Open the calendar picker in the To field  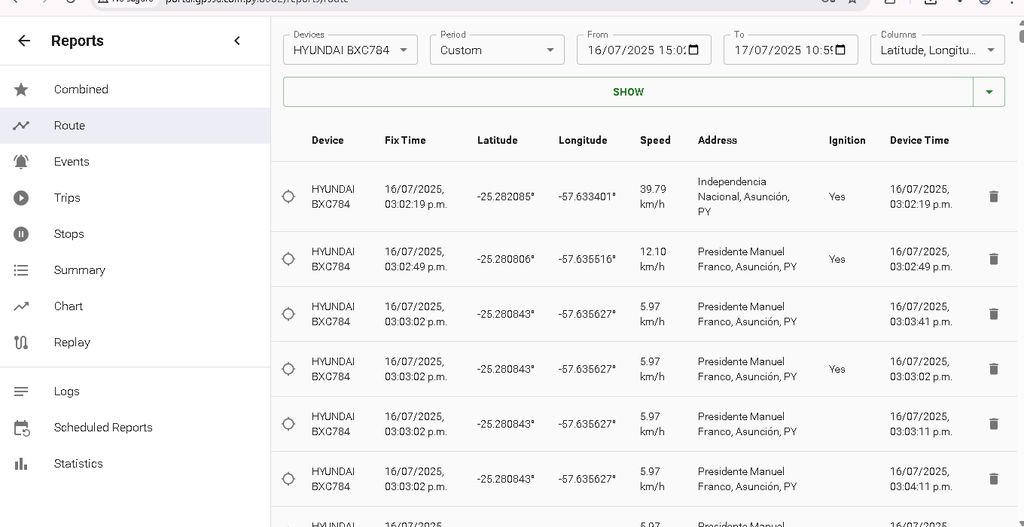coord(840,50)
